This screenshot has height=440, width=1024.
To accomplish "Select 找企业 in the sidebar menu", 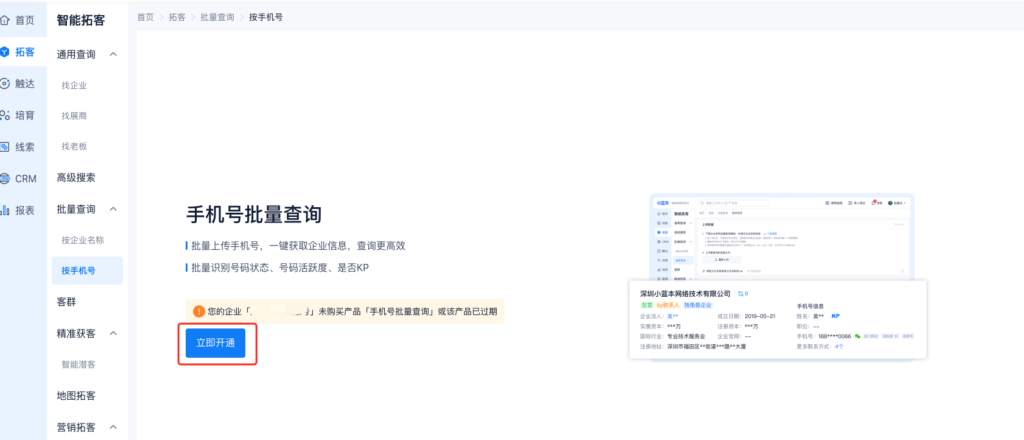I will 74,85.
